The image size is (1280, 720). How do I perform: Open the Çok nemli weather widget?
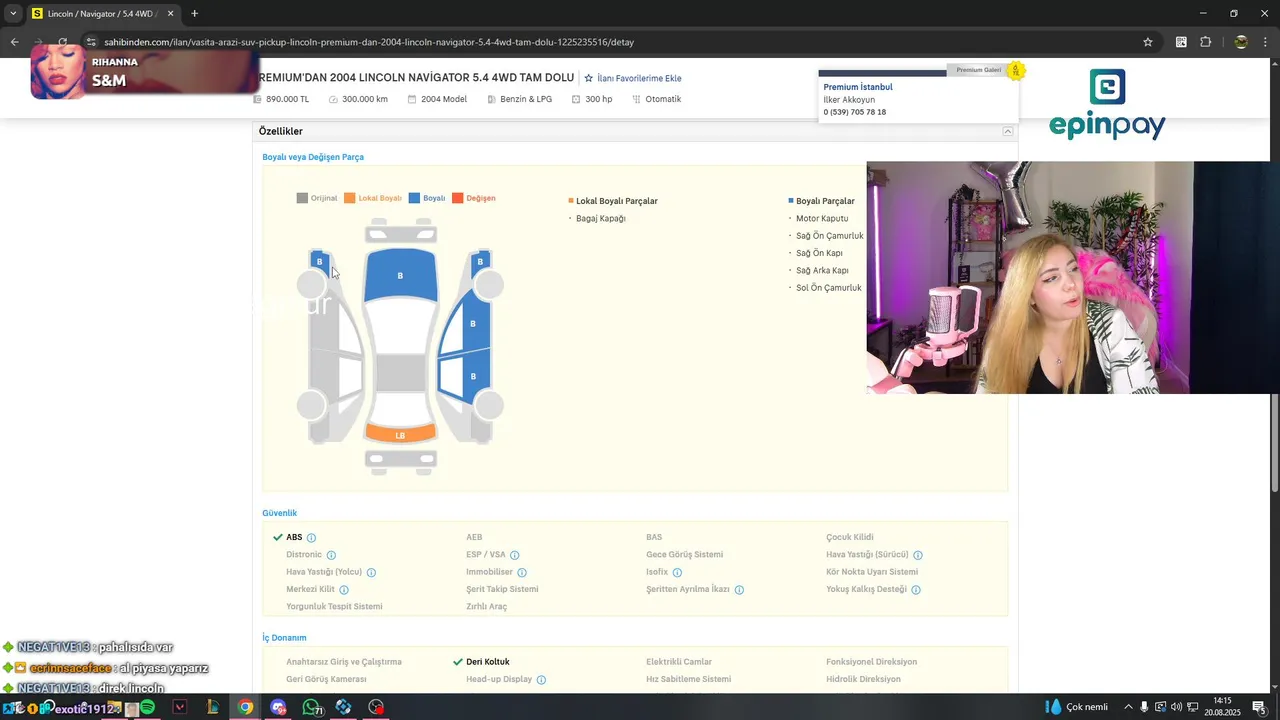1077,707
